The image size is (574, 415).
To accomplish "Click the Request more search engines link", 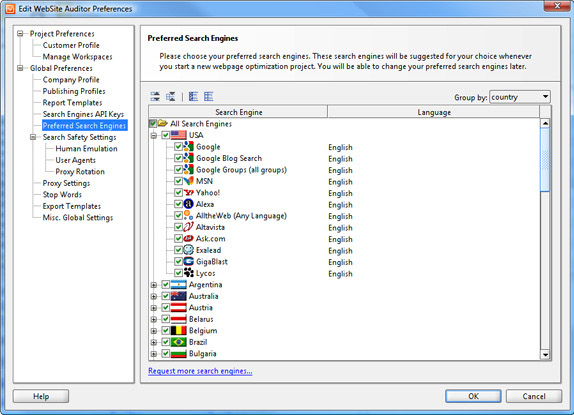I will [200, 371].
